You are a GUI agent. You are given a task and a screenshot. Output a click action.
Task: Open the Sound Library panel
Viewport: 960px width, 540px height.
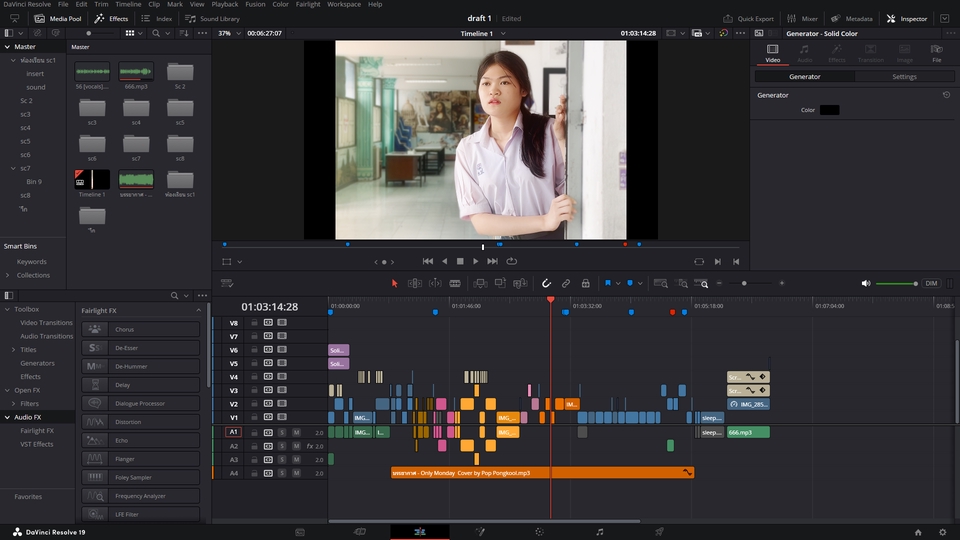tap(213, 18)
